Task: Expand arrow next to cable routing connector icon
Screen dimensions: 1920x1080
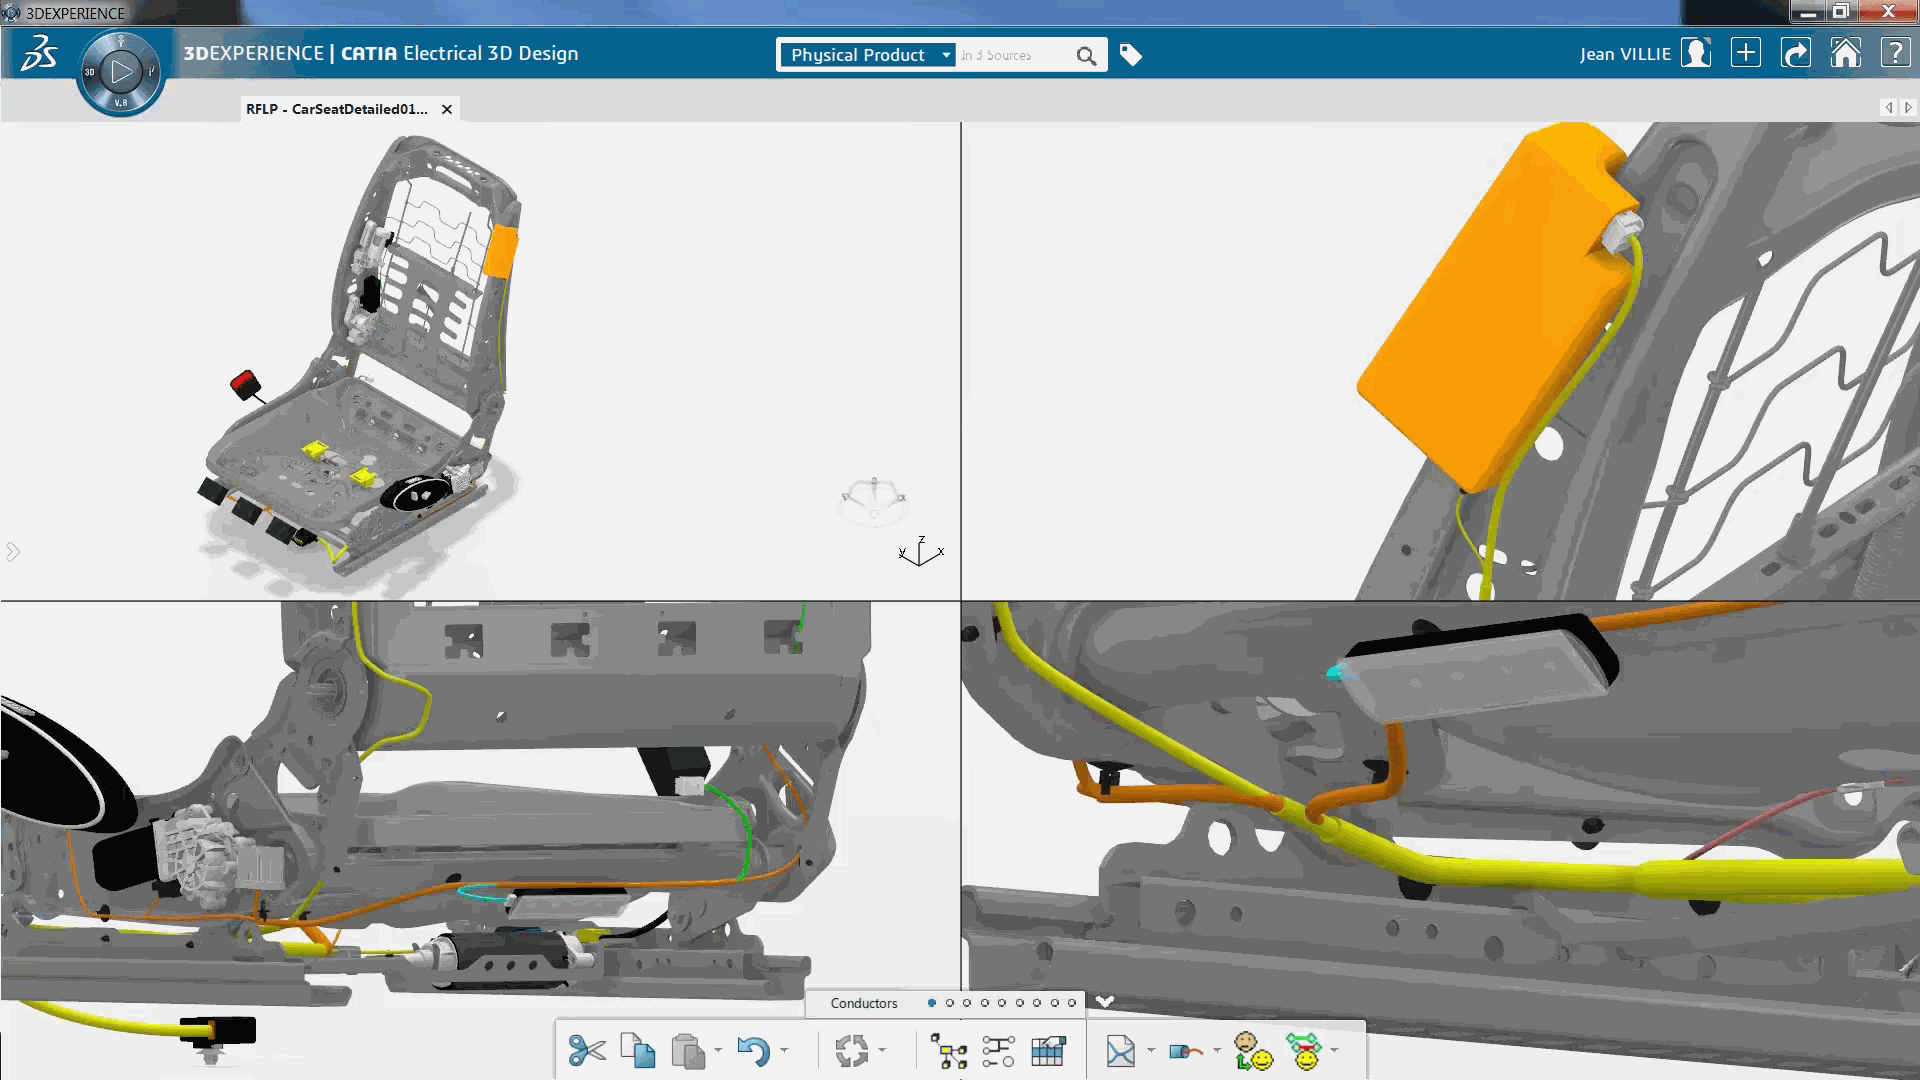Action: [x=1217, y=1051]
